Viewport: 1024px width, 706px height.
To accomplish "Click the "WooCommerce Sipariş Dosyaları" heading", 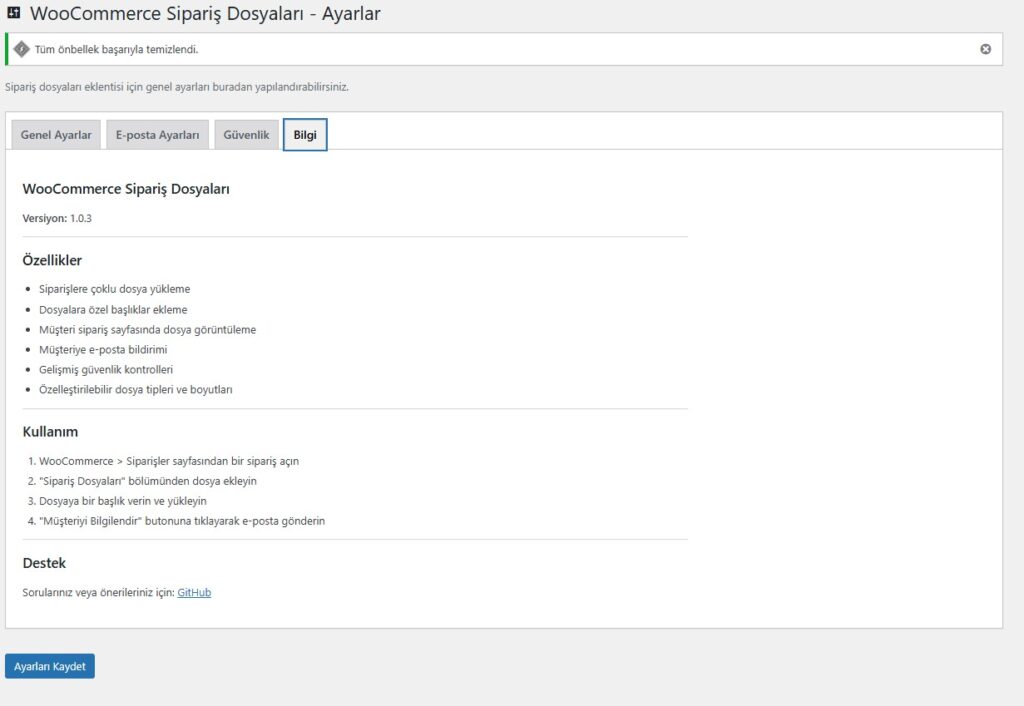I will tap(126, 188).
